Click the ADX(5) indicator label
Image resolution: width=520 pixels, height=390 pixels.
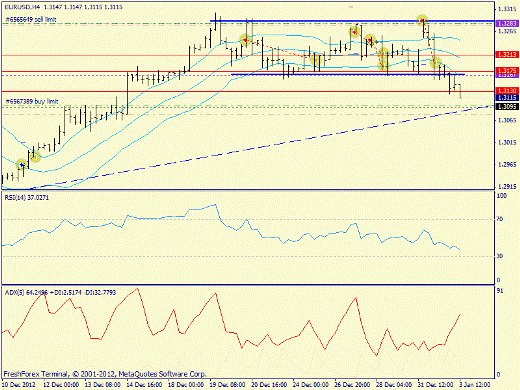click(x=60, y=292)
